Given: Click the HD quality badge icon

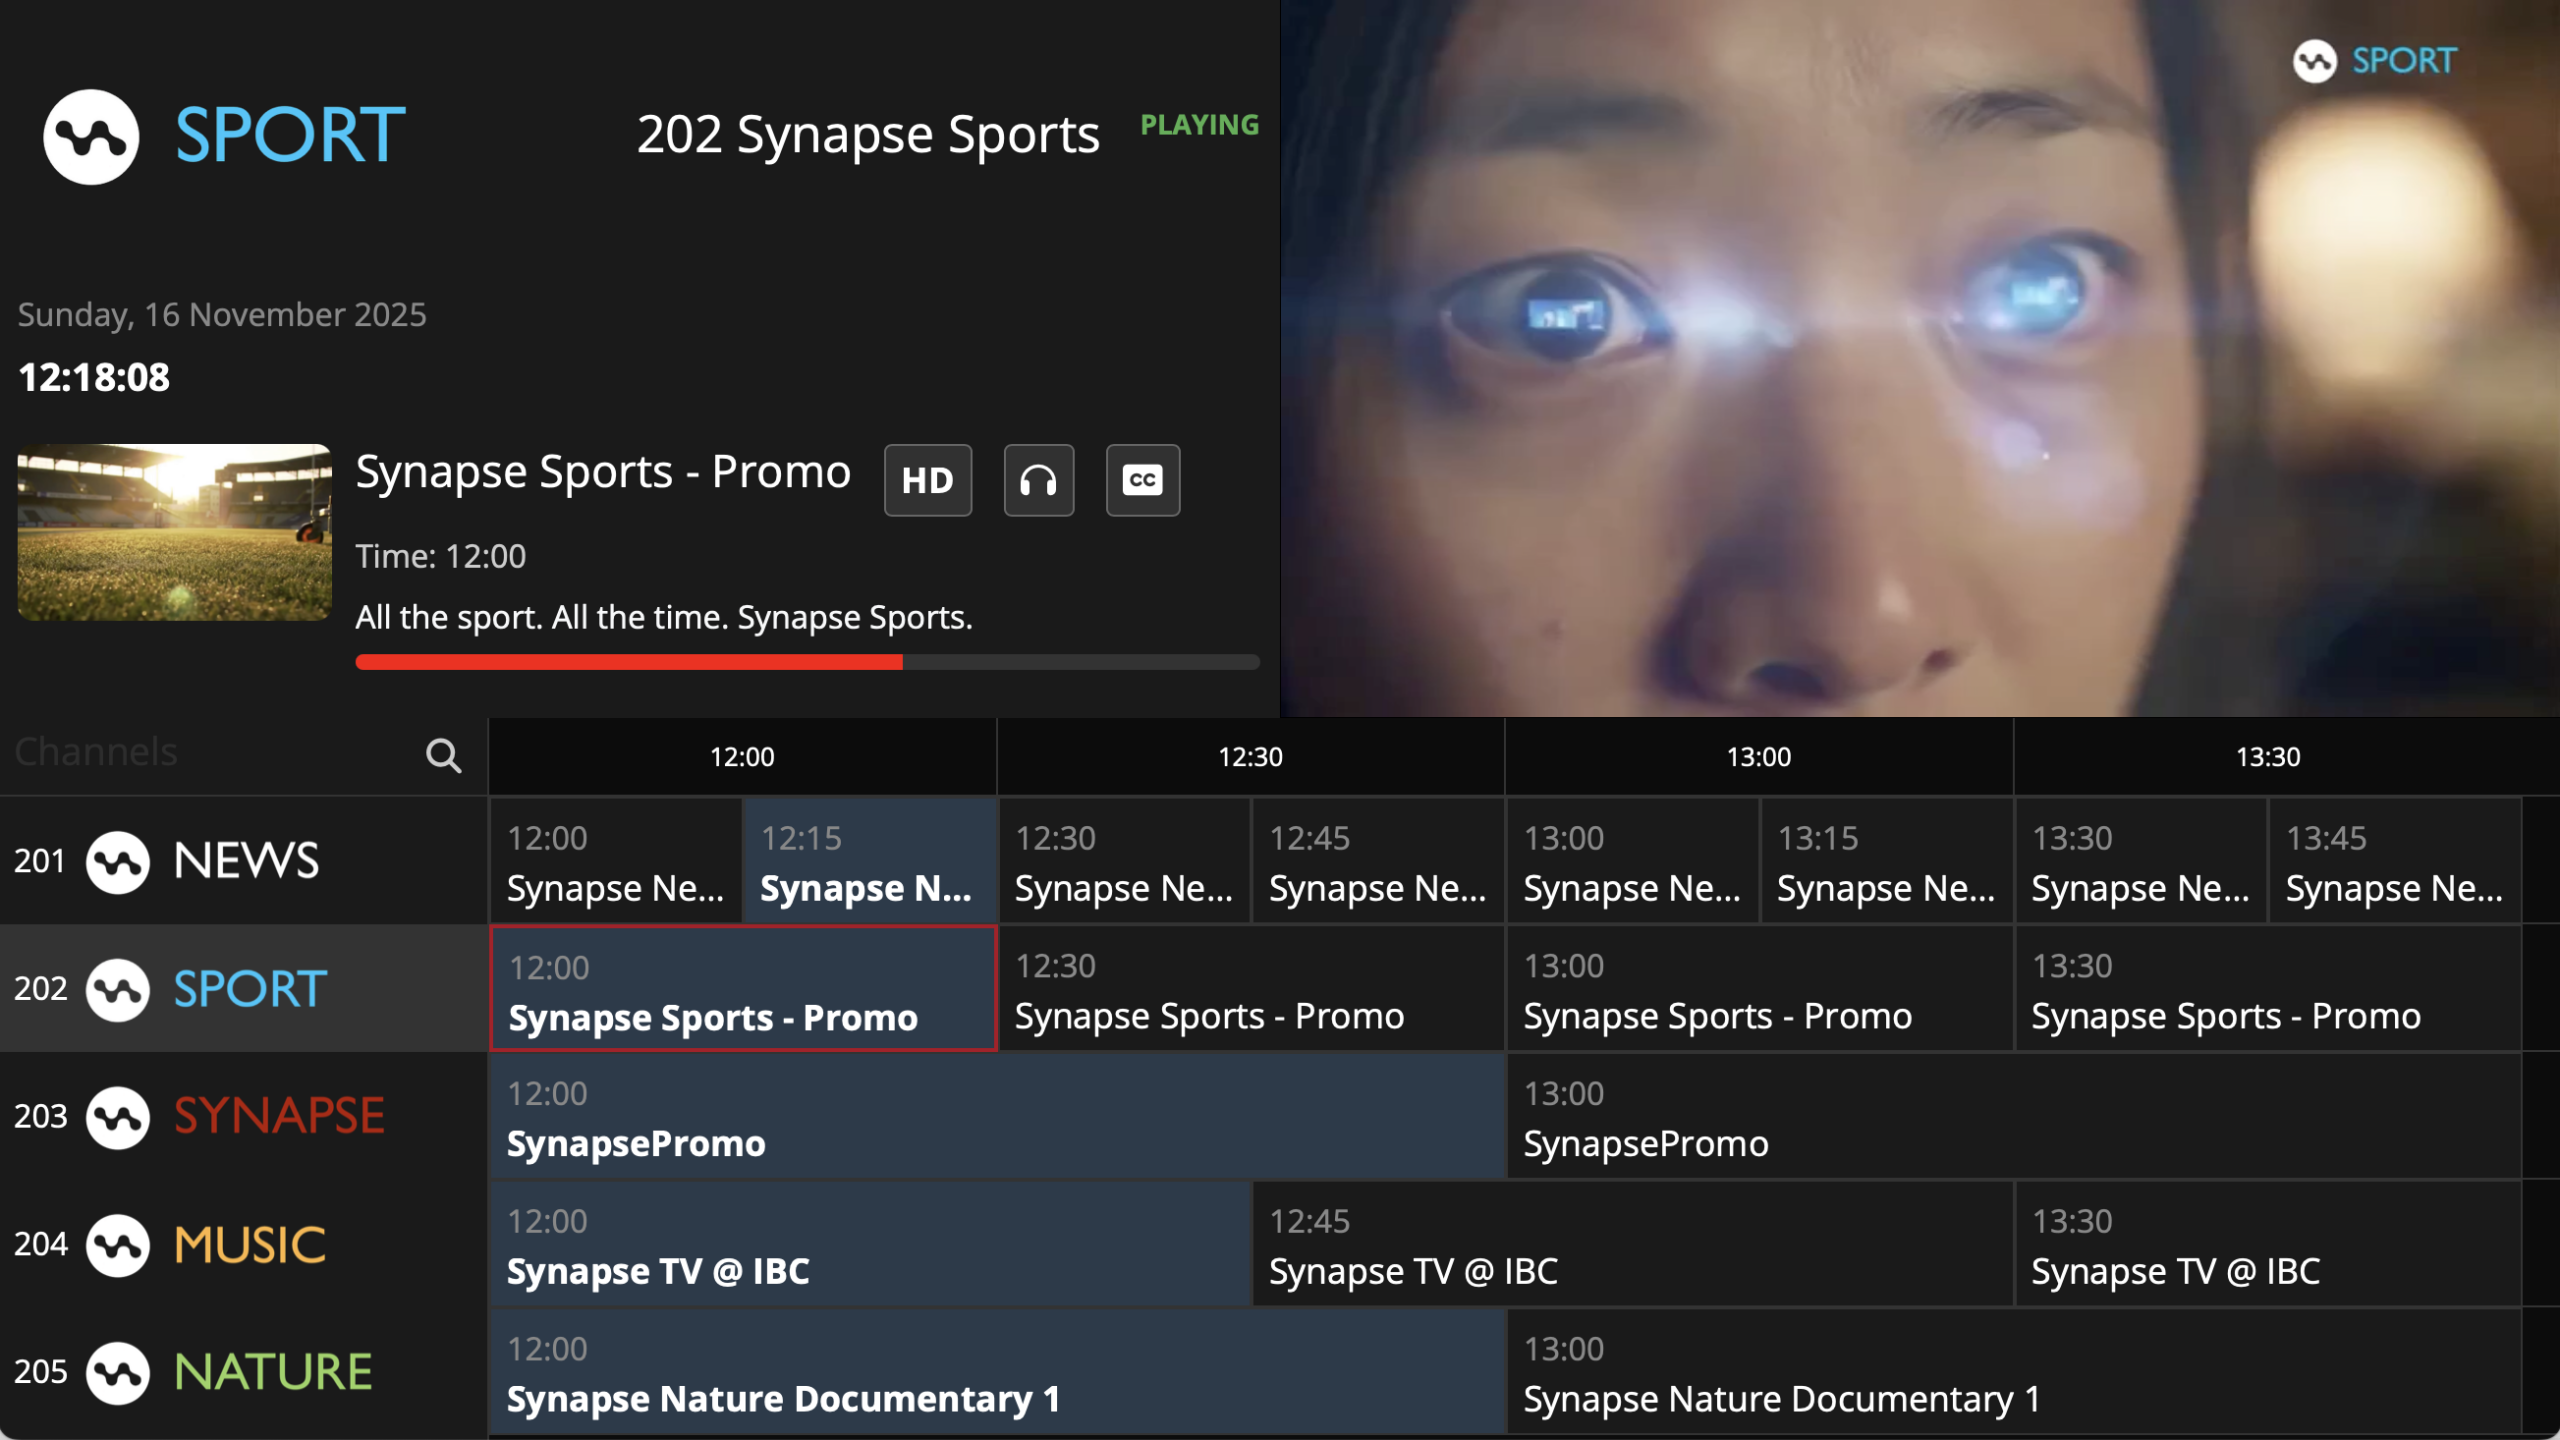Looking at the screenshot, I should [927, 480].
